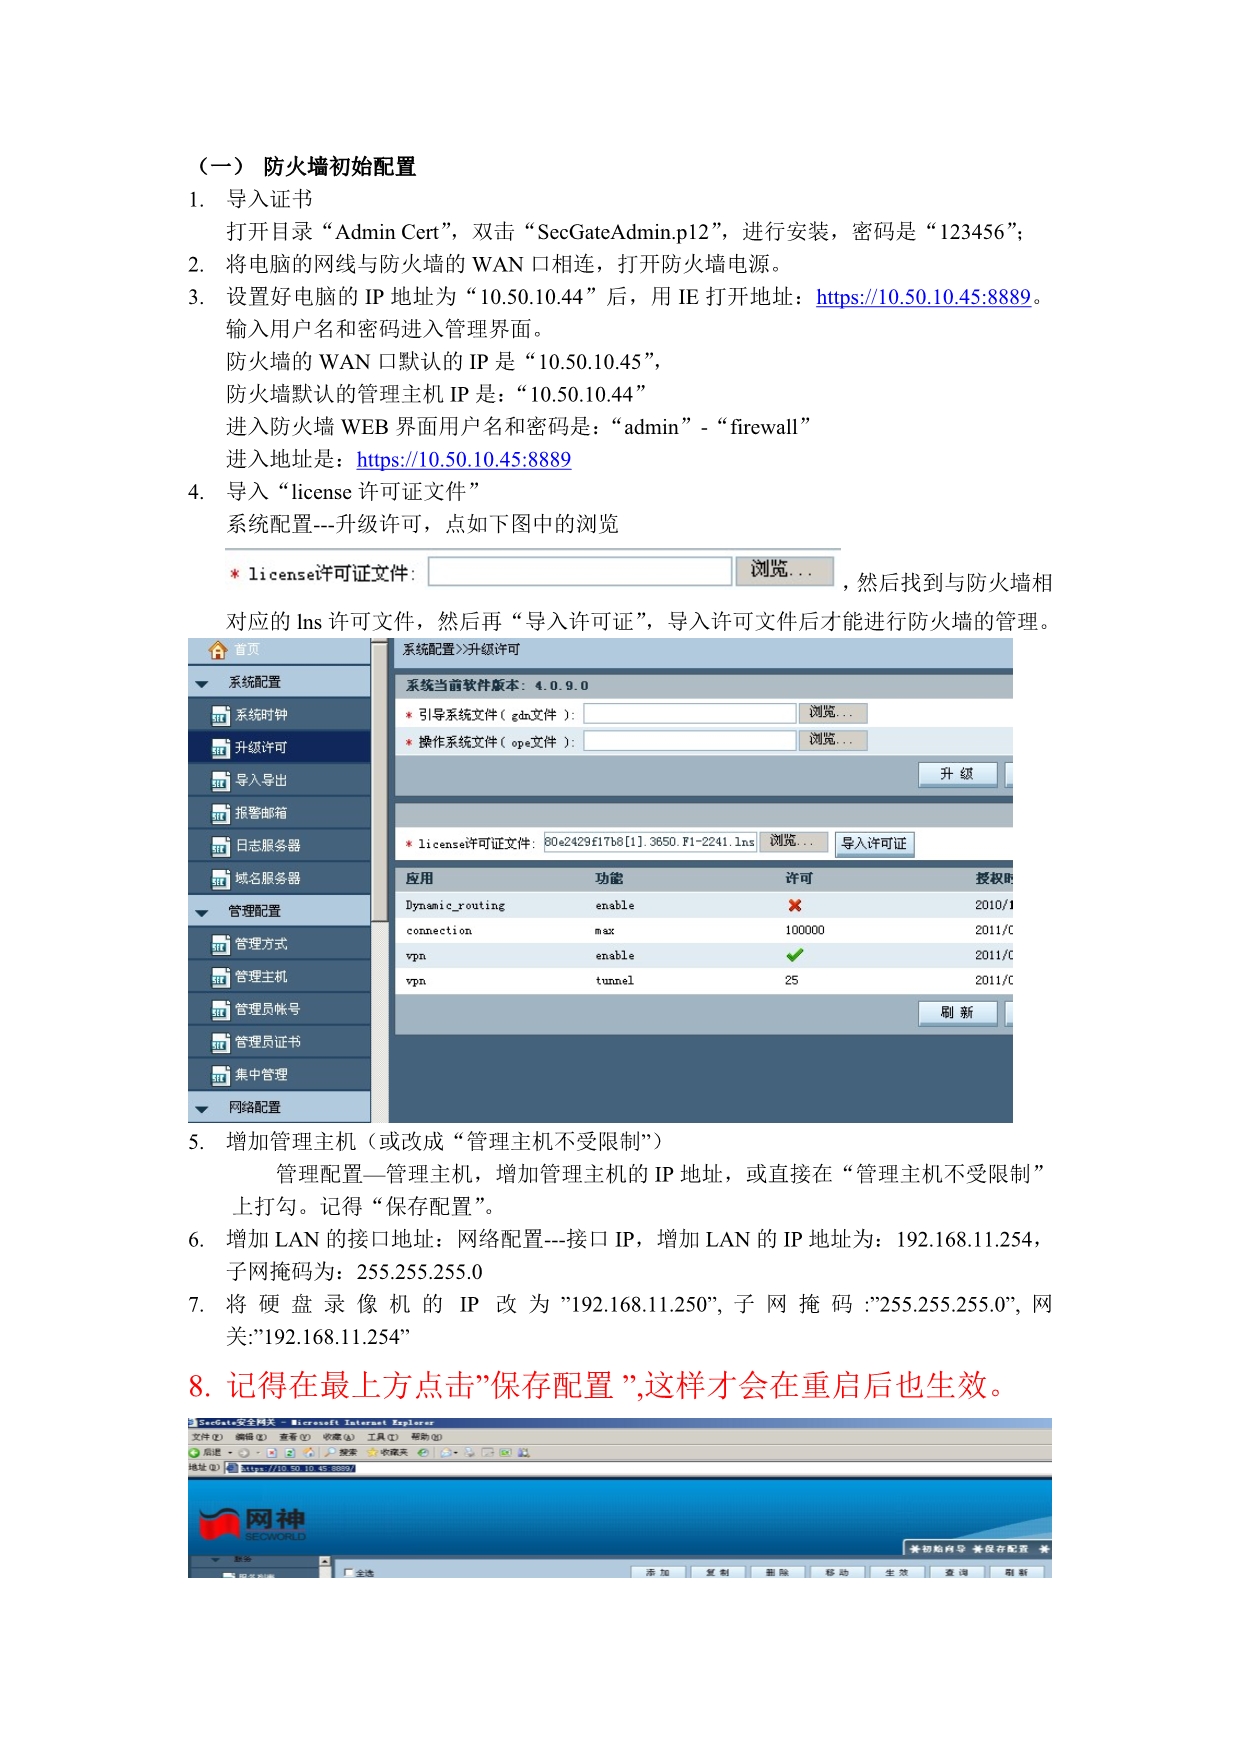Click the 添加 button
Viewport: 1240px width, 1753px height.
[x=658, y=1573]
